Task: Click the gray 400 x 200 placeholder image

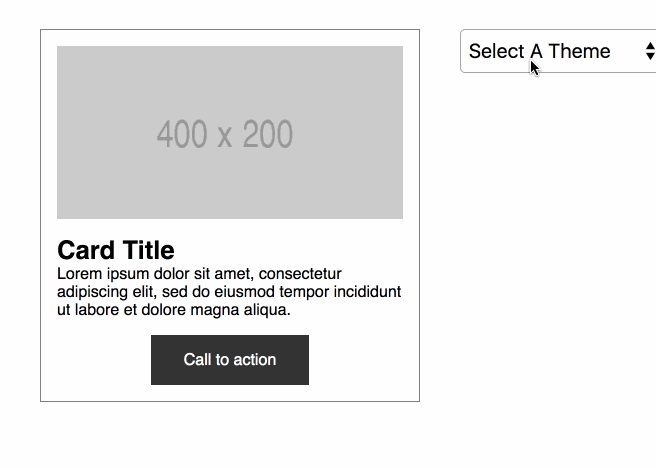Action: (x=230, y=132)
